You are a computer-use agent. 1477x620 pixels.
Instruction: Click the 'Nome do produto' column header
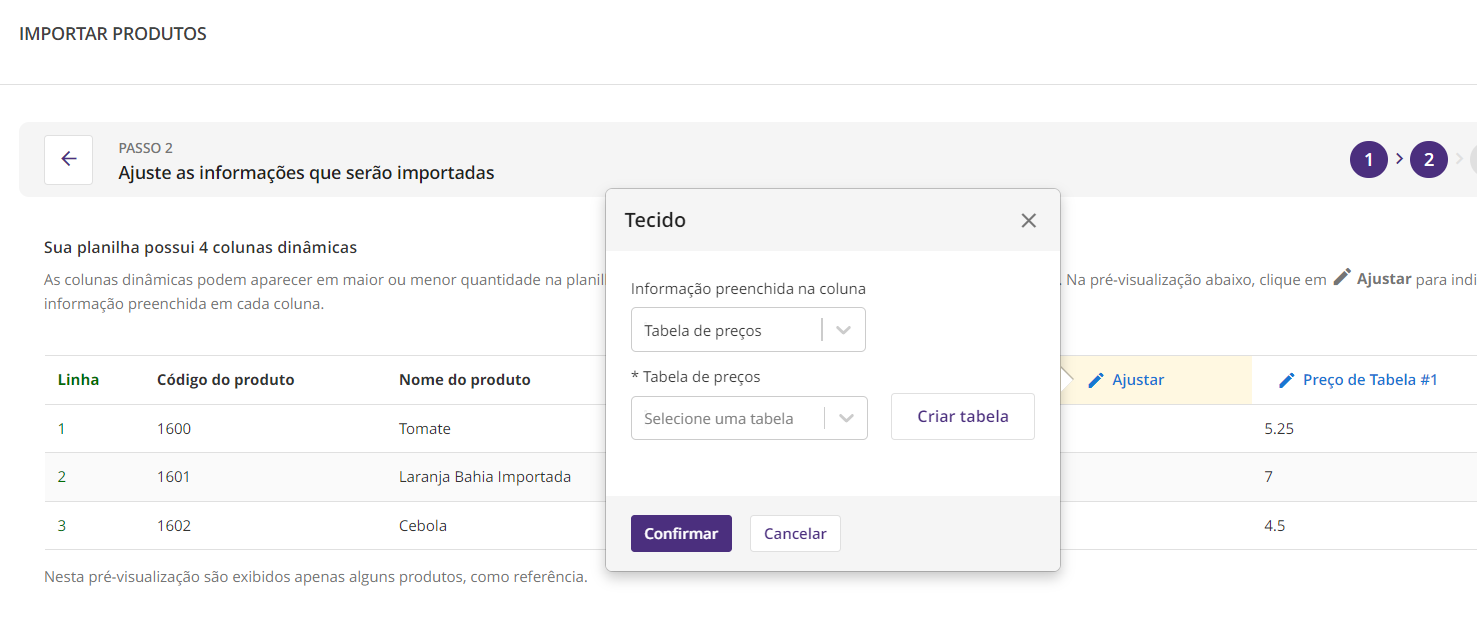(x=464, y=380)
